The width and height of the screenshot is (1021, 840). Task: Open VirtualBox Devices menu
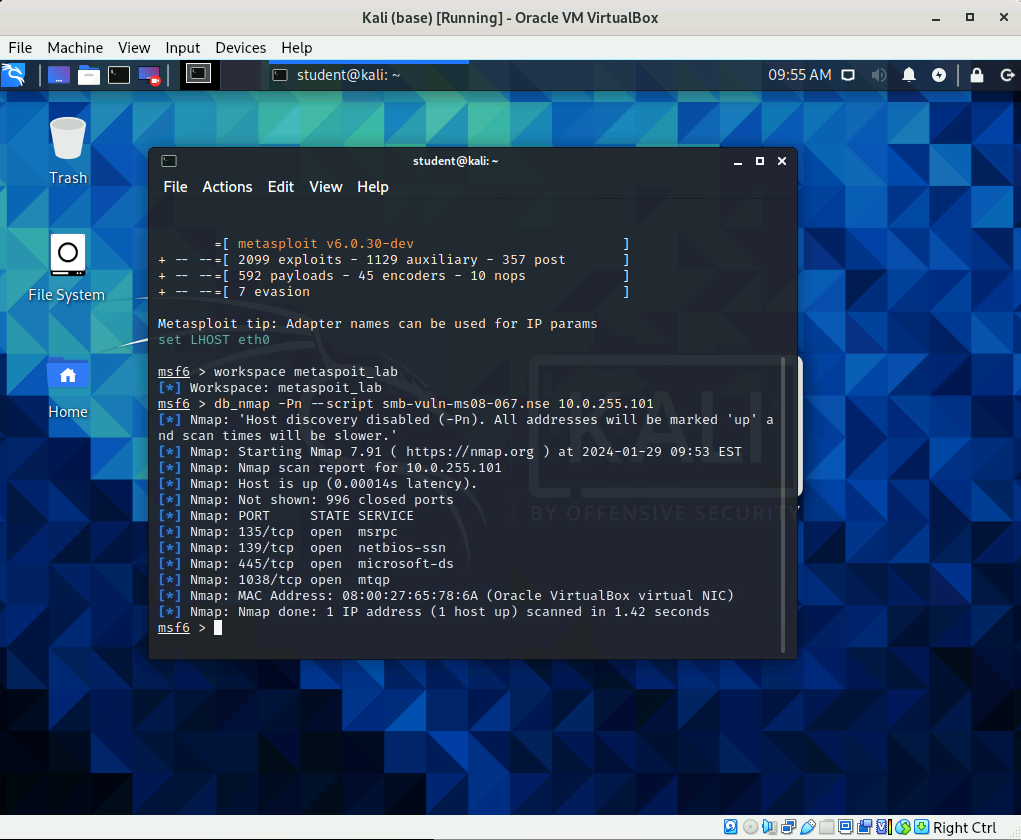click(240, 48)
